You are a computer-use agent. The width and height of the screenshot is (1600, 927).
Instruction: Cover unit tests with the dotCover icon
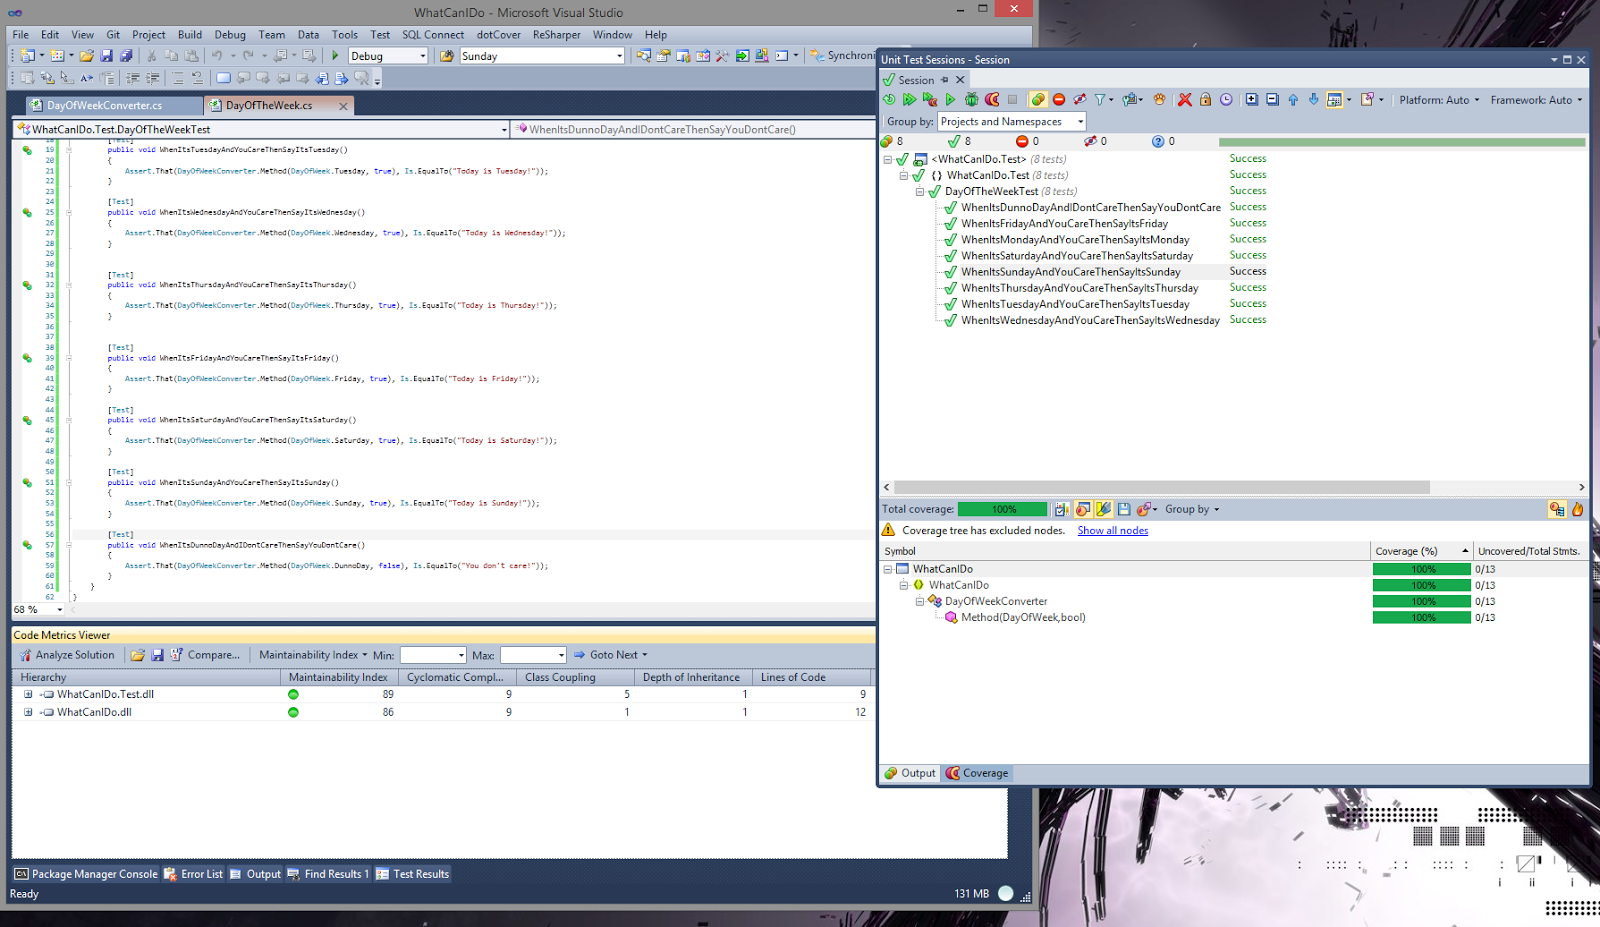pos(992,99)
